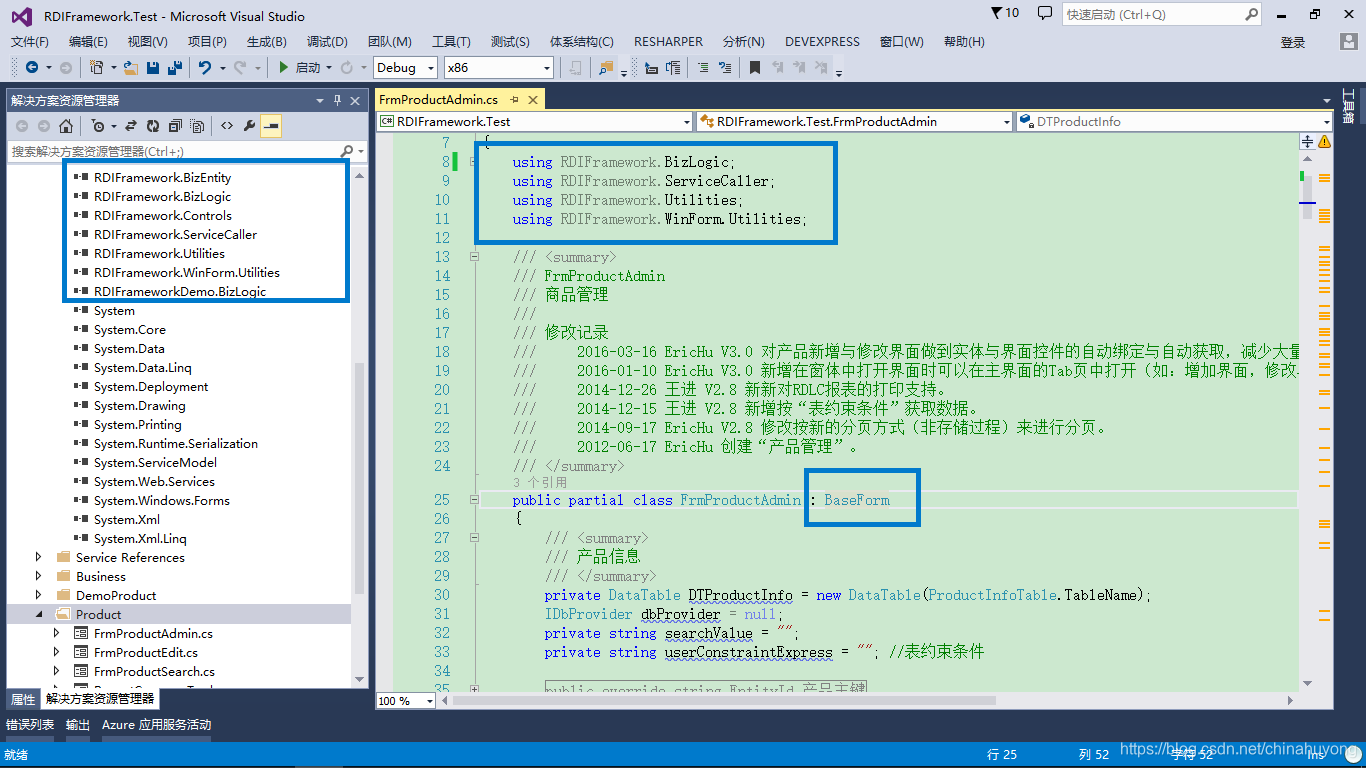The image size is (1366, 768).
Task: Expand the Service References folder
Action: click(39, 557)
